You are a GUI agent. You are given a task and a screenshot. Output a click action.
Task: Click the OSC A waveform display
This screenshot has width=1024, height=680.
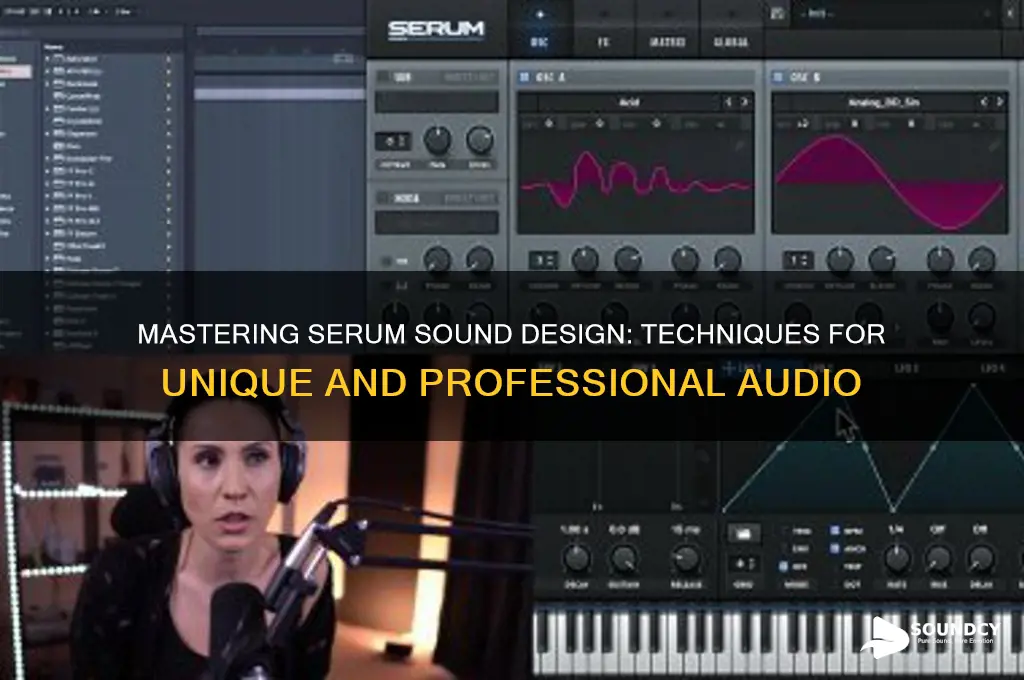click(635, 181)
